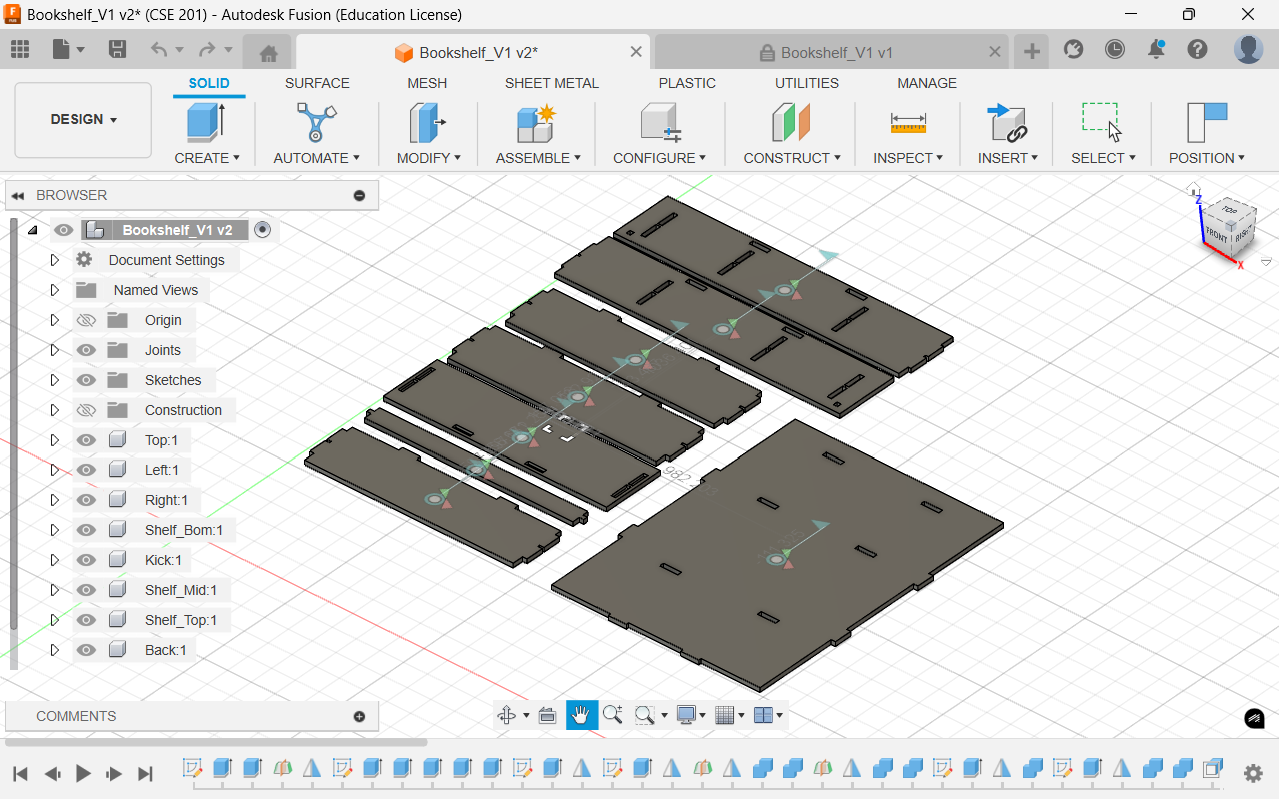
Task: Hide the Left:1 component
Action: [86, 470]
